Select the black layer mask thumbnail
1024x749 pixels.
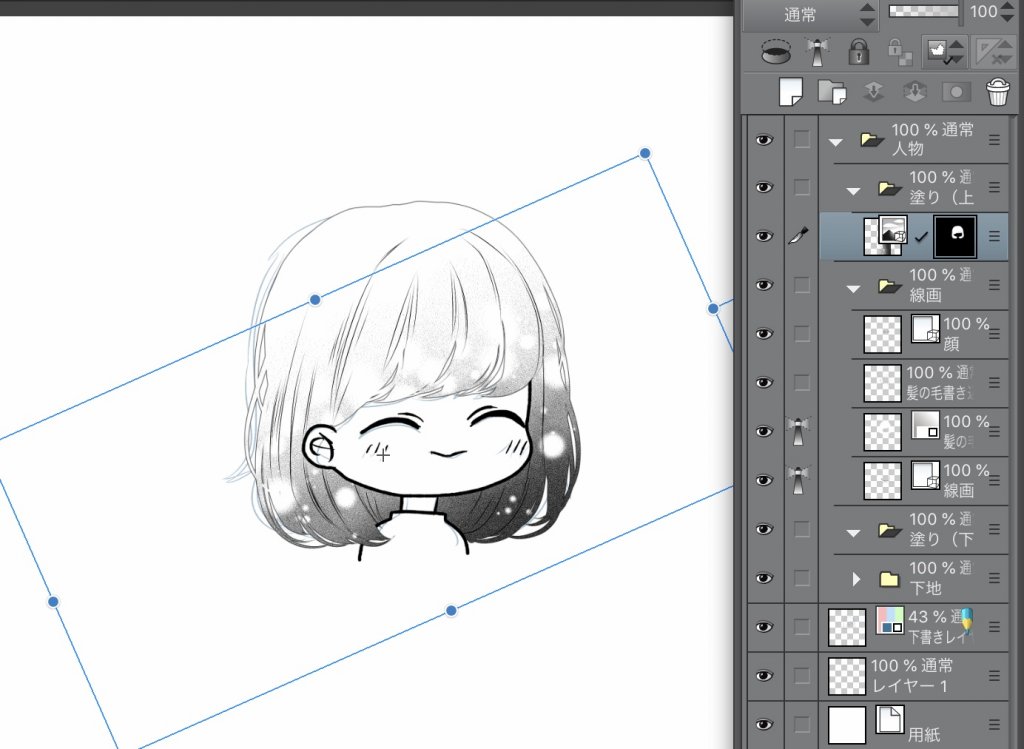954,236
